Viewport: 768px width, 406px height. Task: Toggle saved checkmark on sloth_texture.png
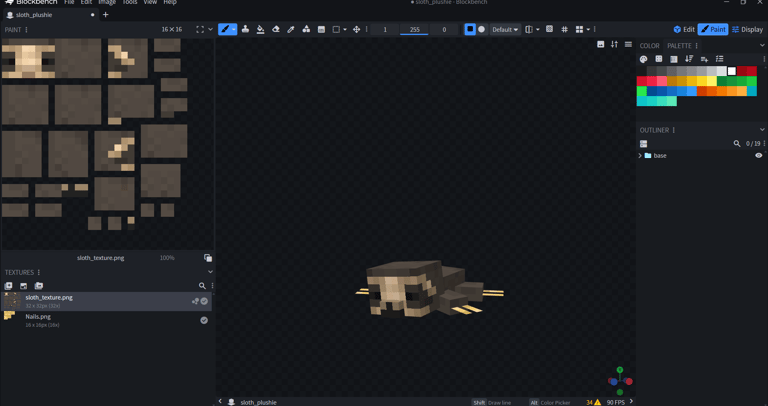[x=204, y=301]
